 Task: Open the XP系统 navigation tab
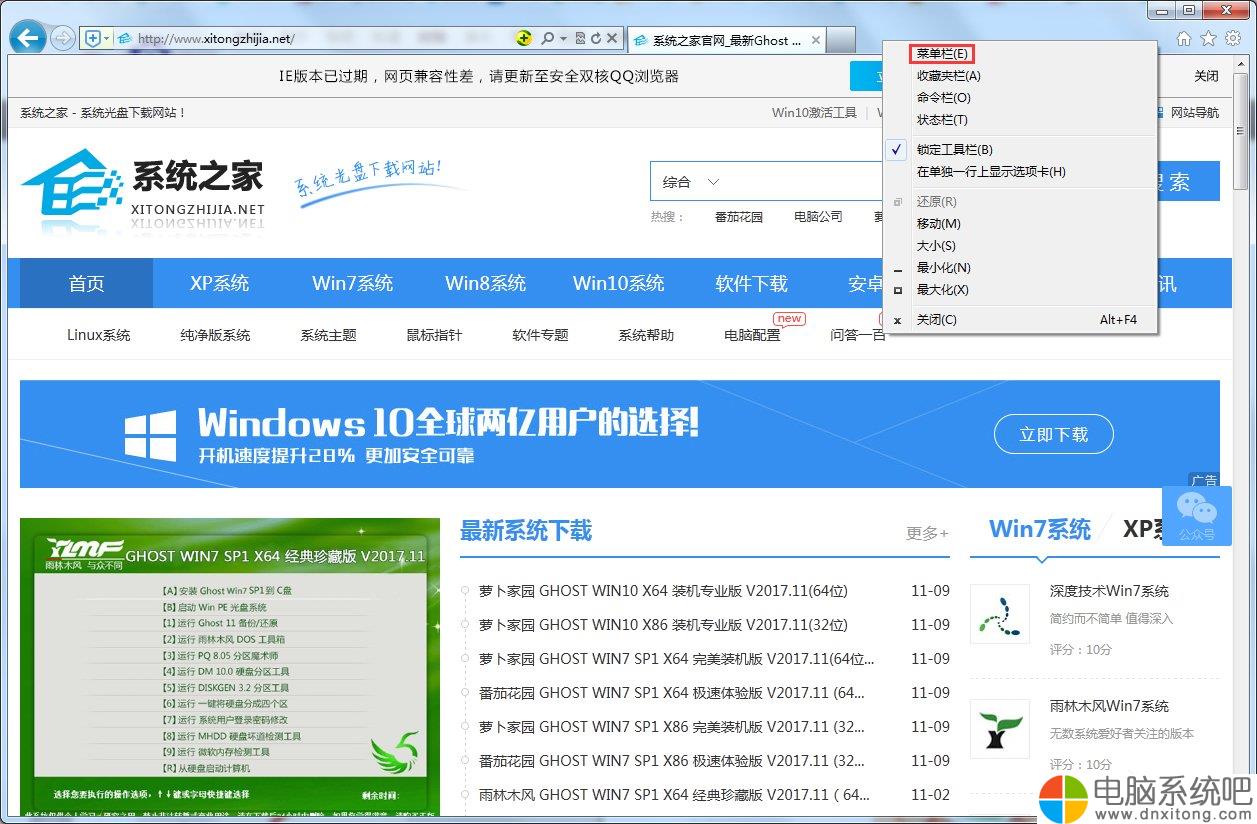(x=220, y=283)
